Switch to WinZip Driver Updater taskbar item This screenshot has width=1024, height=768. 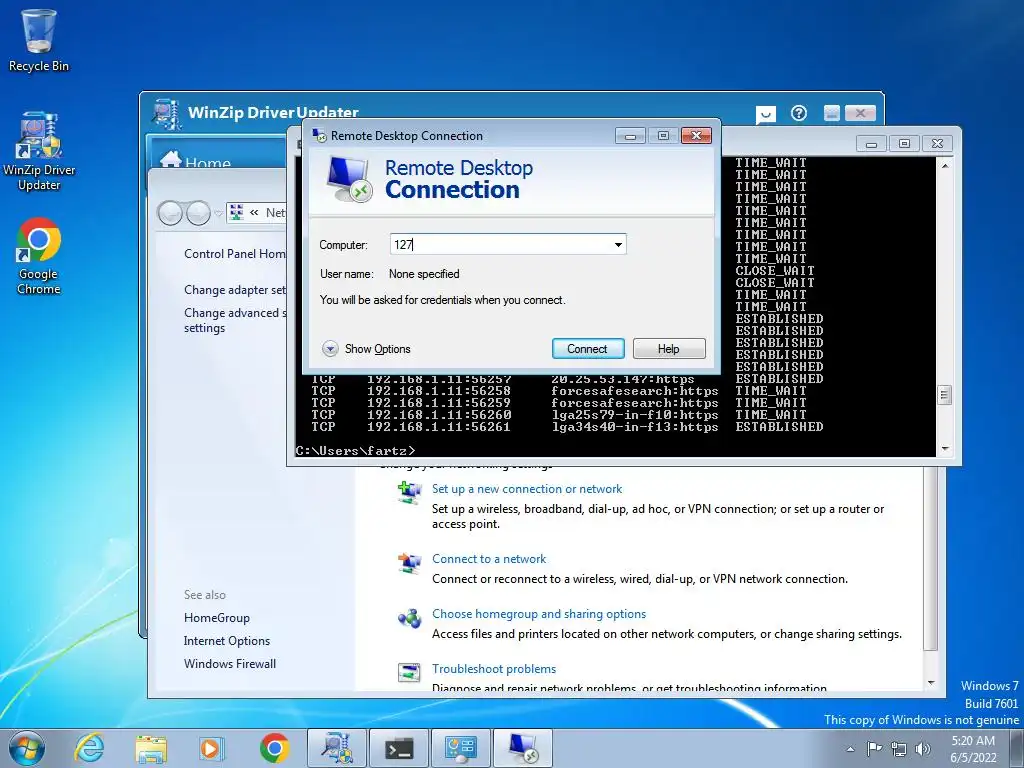coord(337,748)
